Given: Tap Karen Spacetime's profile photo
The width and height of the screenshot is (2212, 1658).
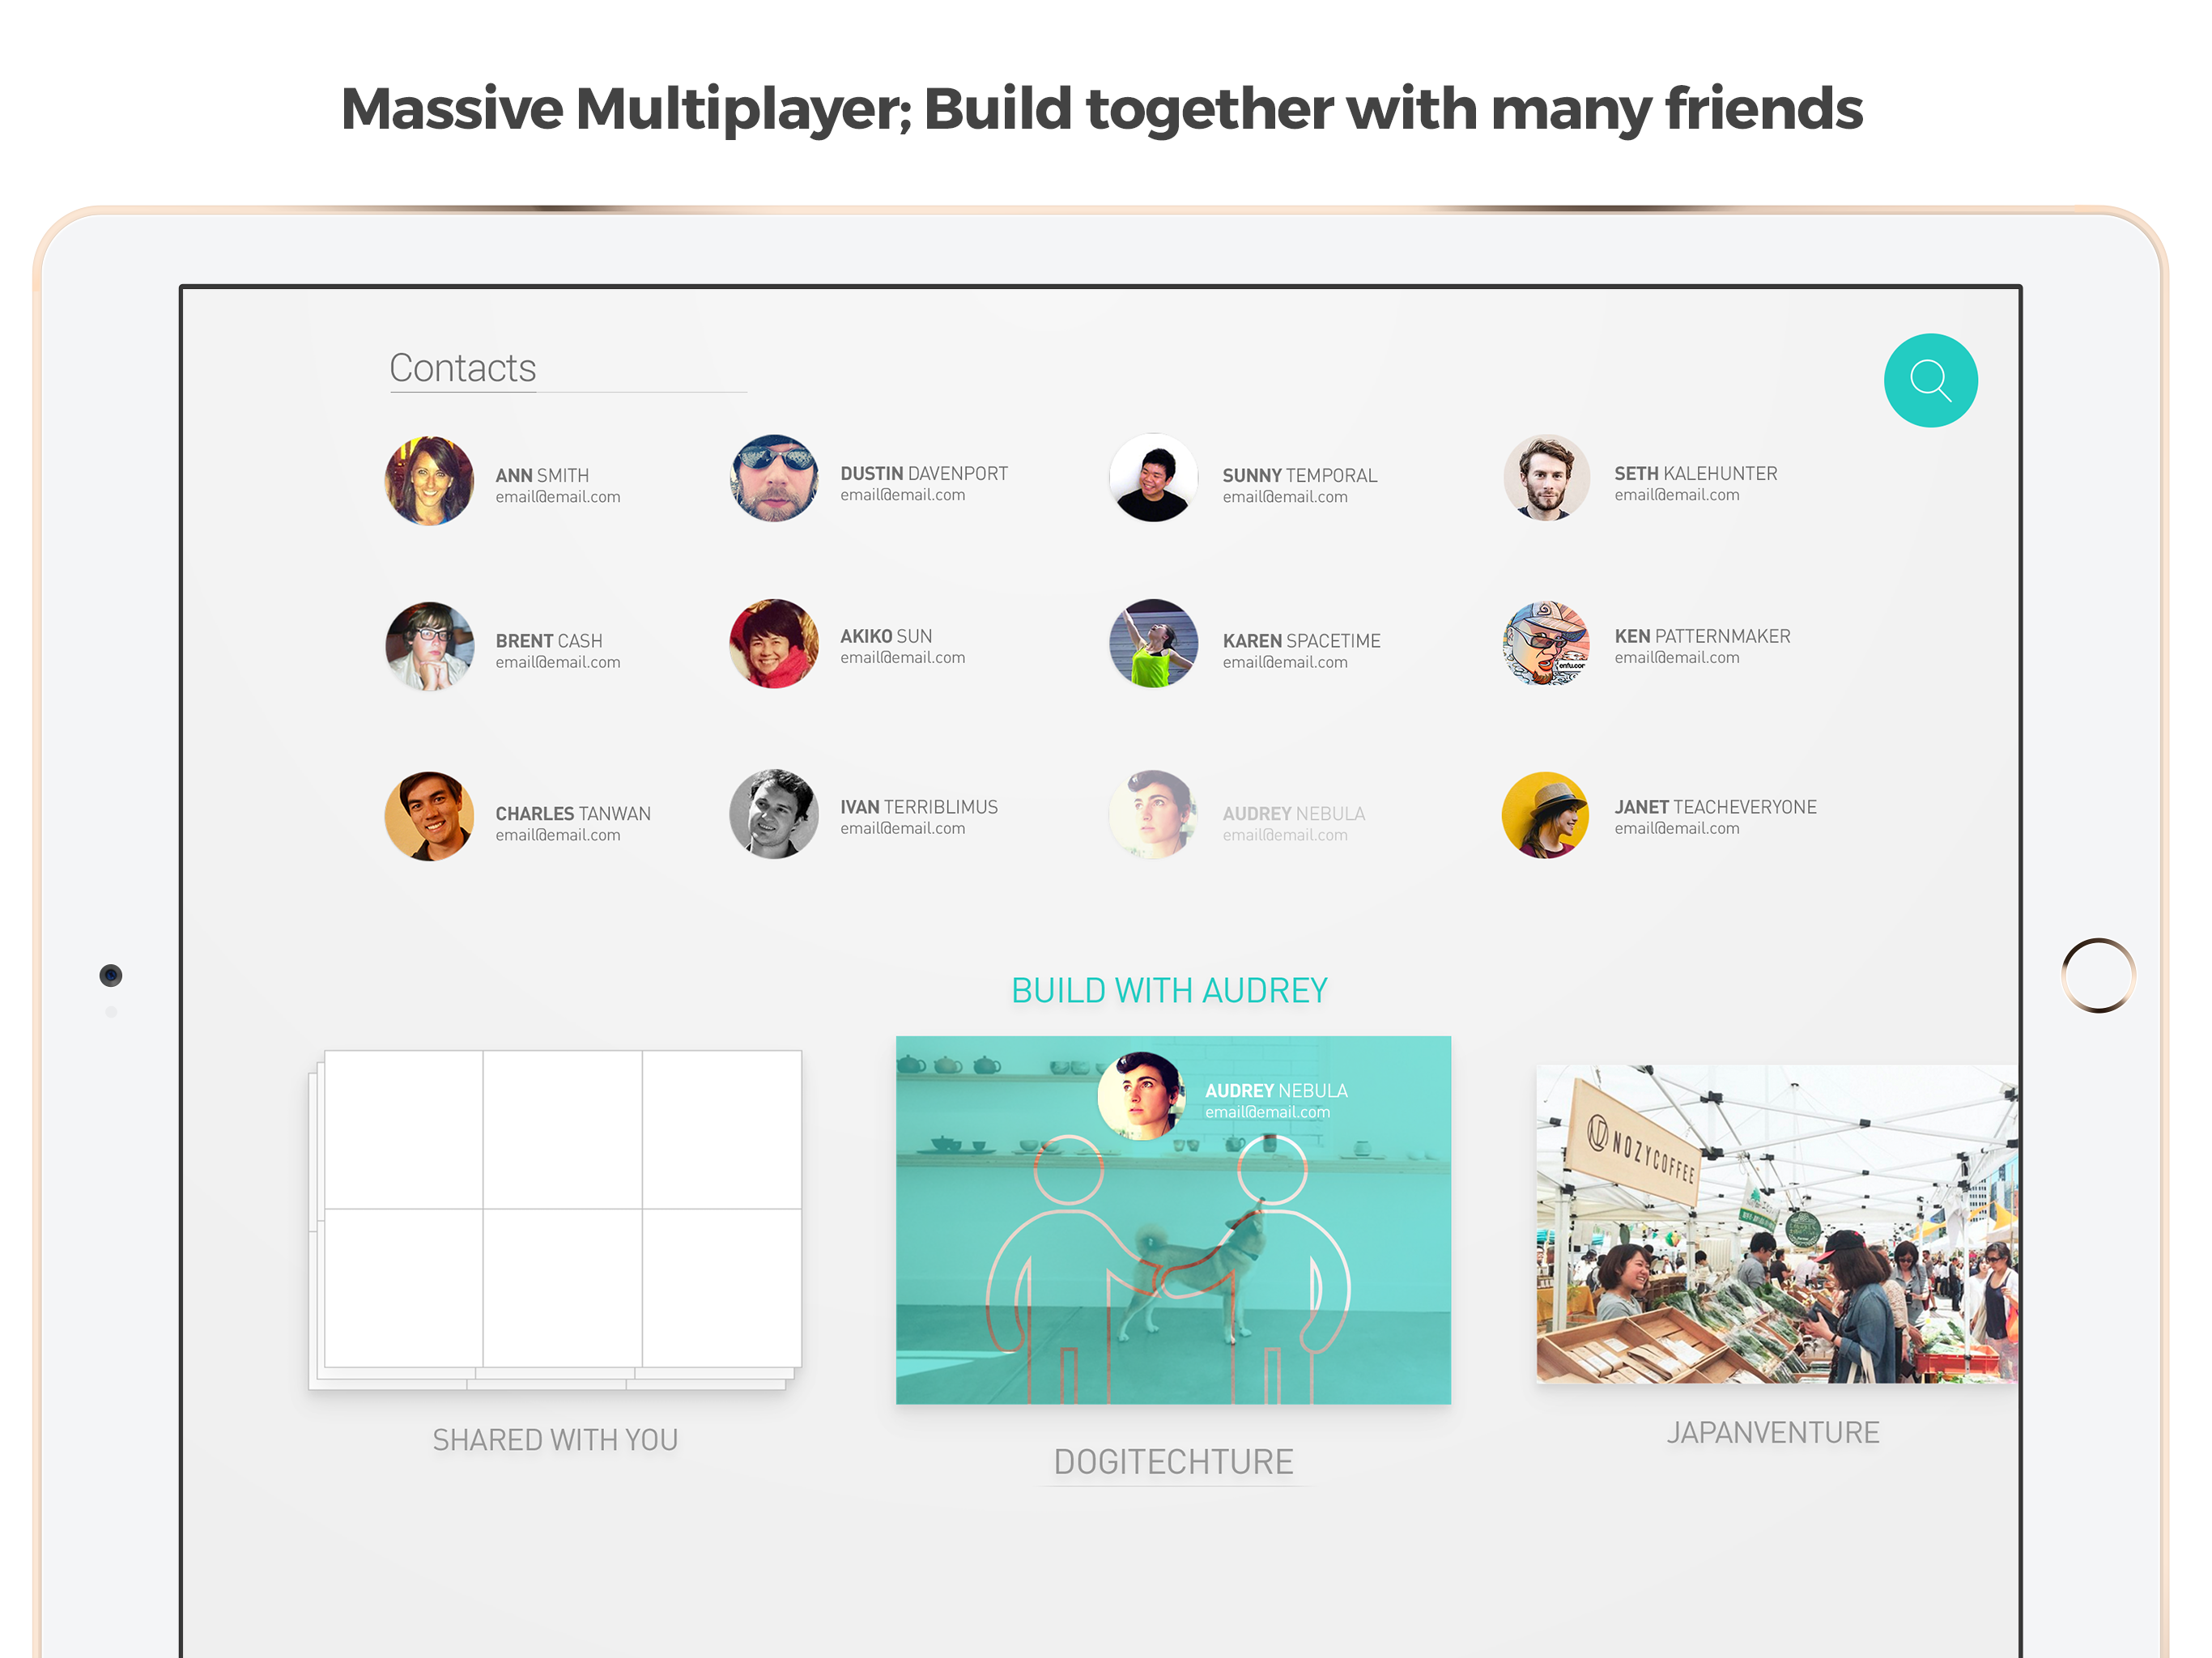Looking at the screenshot, I should (1153, 643).
